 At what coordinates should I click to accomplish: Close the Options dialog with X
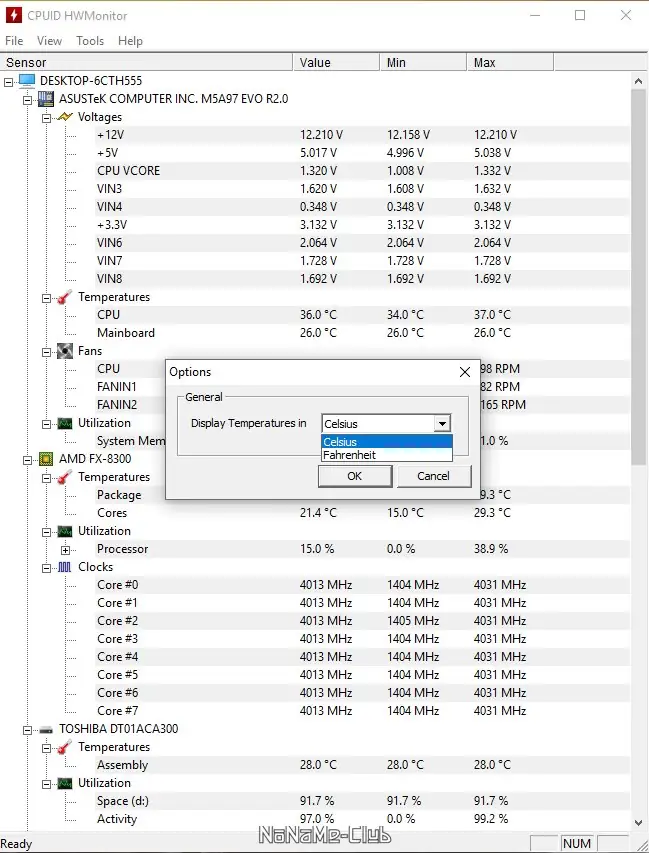(x=465, y=372)
